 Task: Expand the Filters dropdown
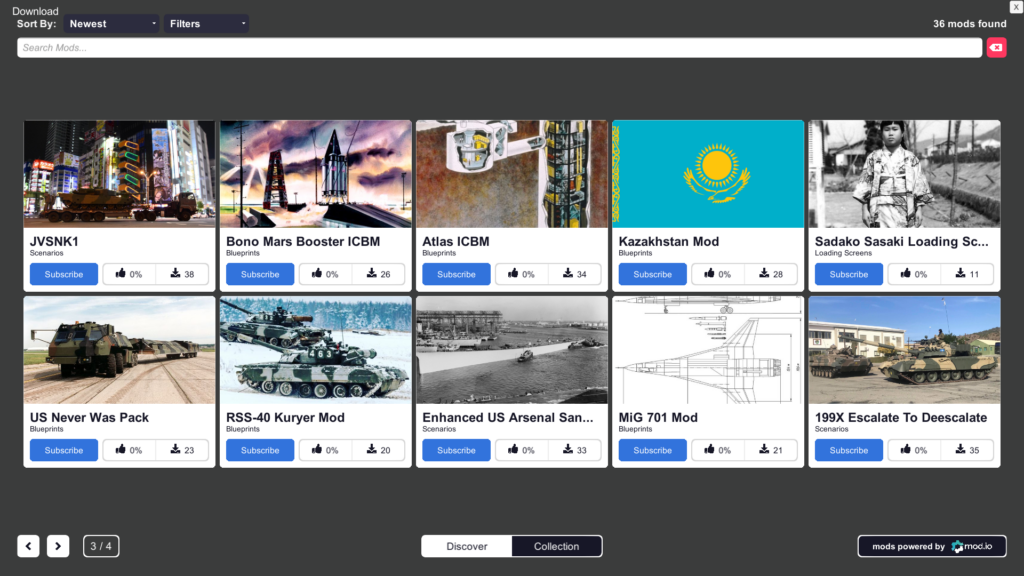pos(207,23)
